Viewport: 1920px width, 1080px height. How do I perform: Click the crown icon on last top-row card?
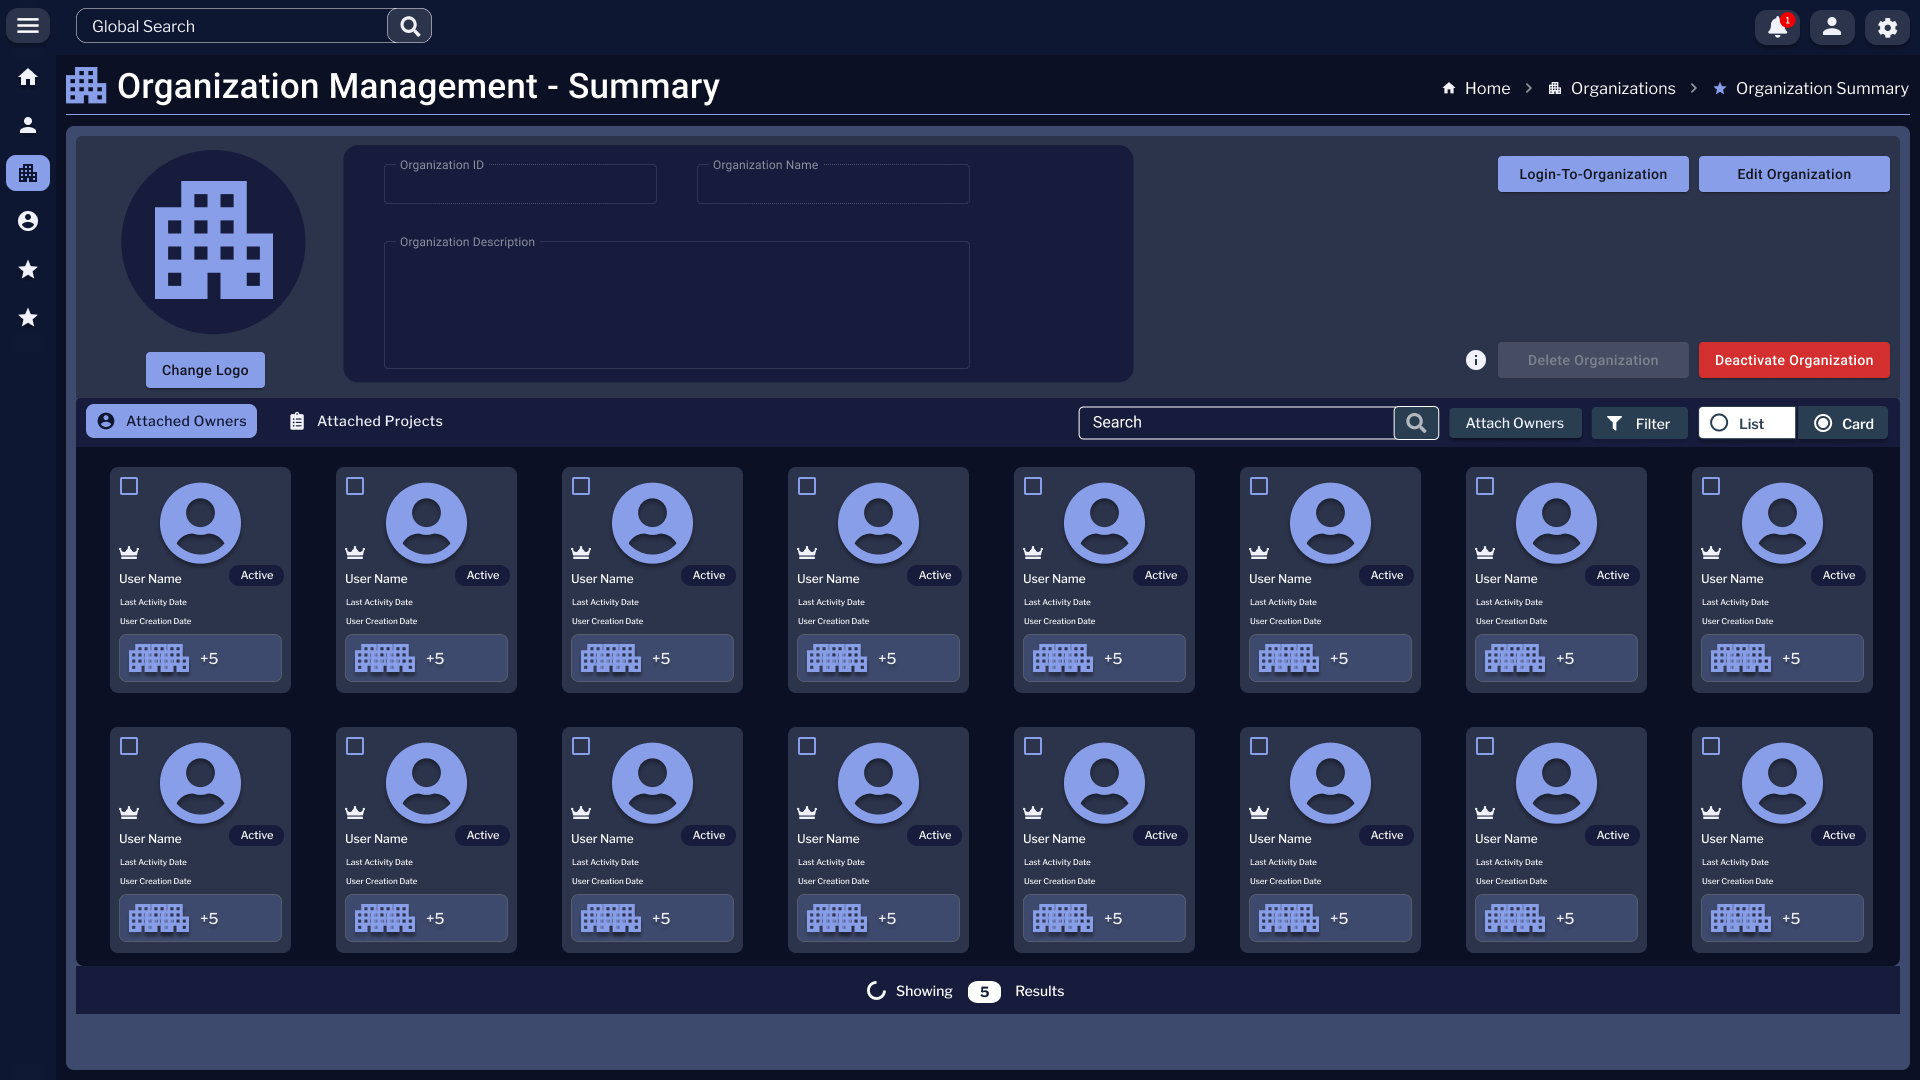click(x=1711, y=552)
